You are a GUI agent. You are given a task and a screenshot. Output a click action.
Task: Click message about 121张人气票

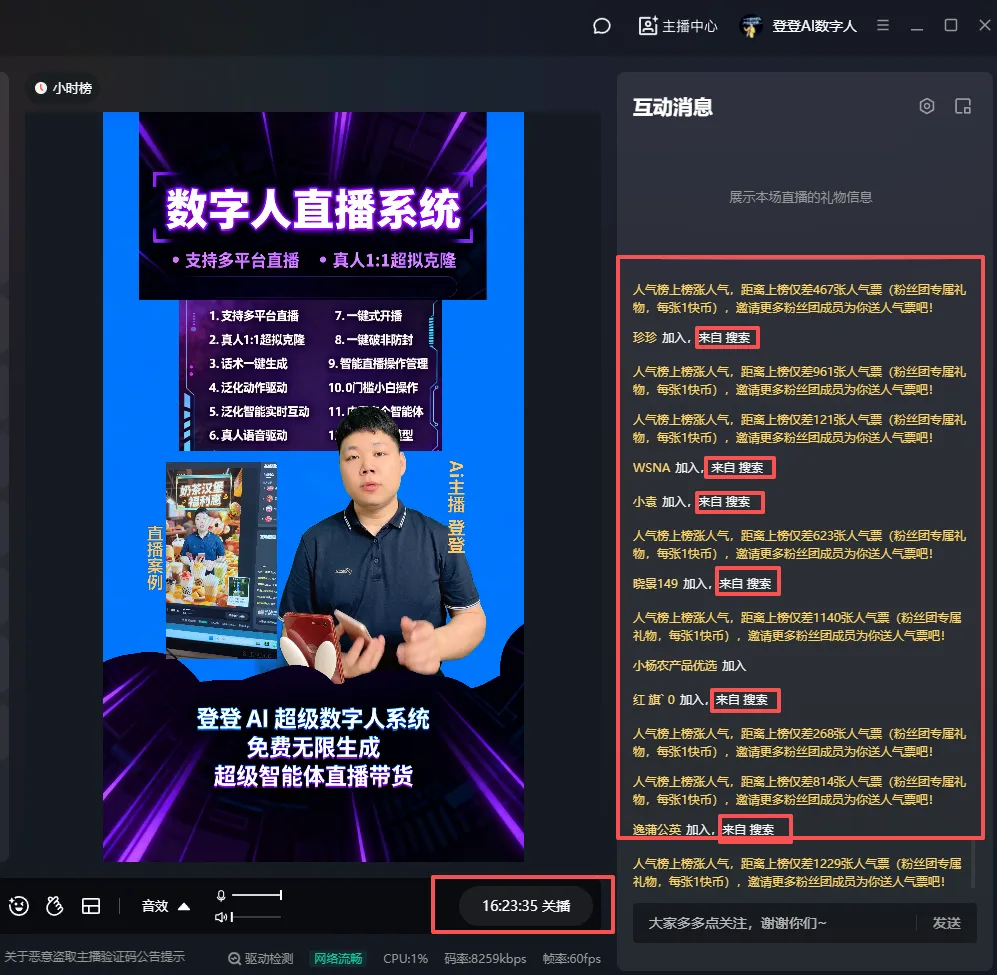[x=799, y=429]
